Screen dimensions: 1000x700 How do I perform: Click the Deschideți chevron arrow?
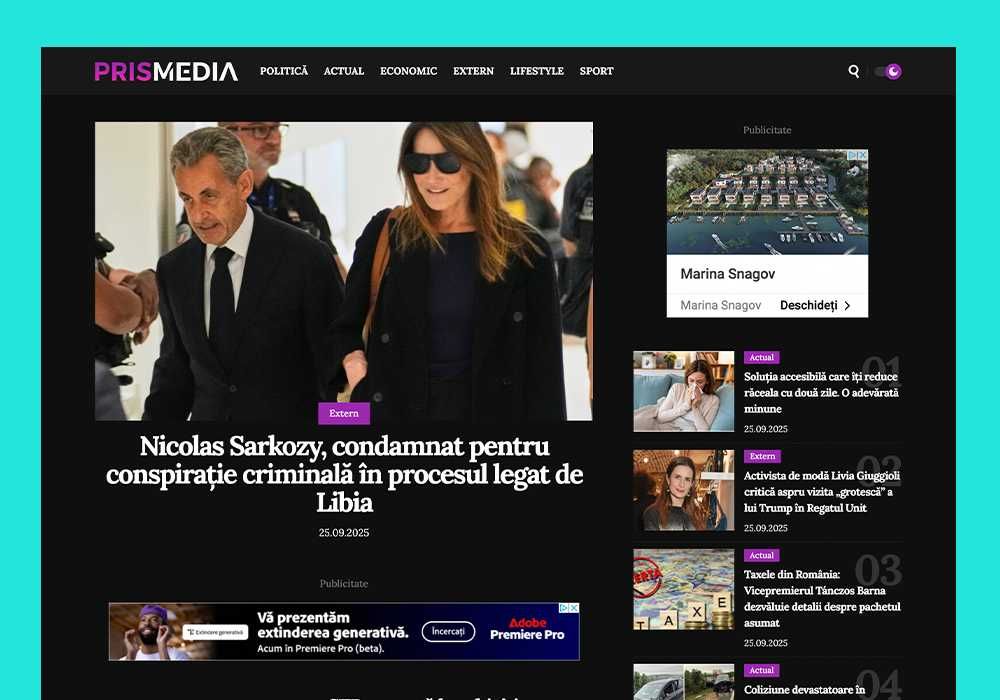(x=847, y=305)
